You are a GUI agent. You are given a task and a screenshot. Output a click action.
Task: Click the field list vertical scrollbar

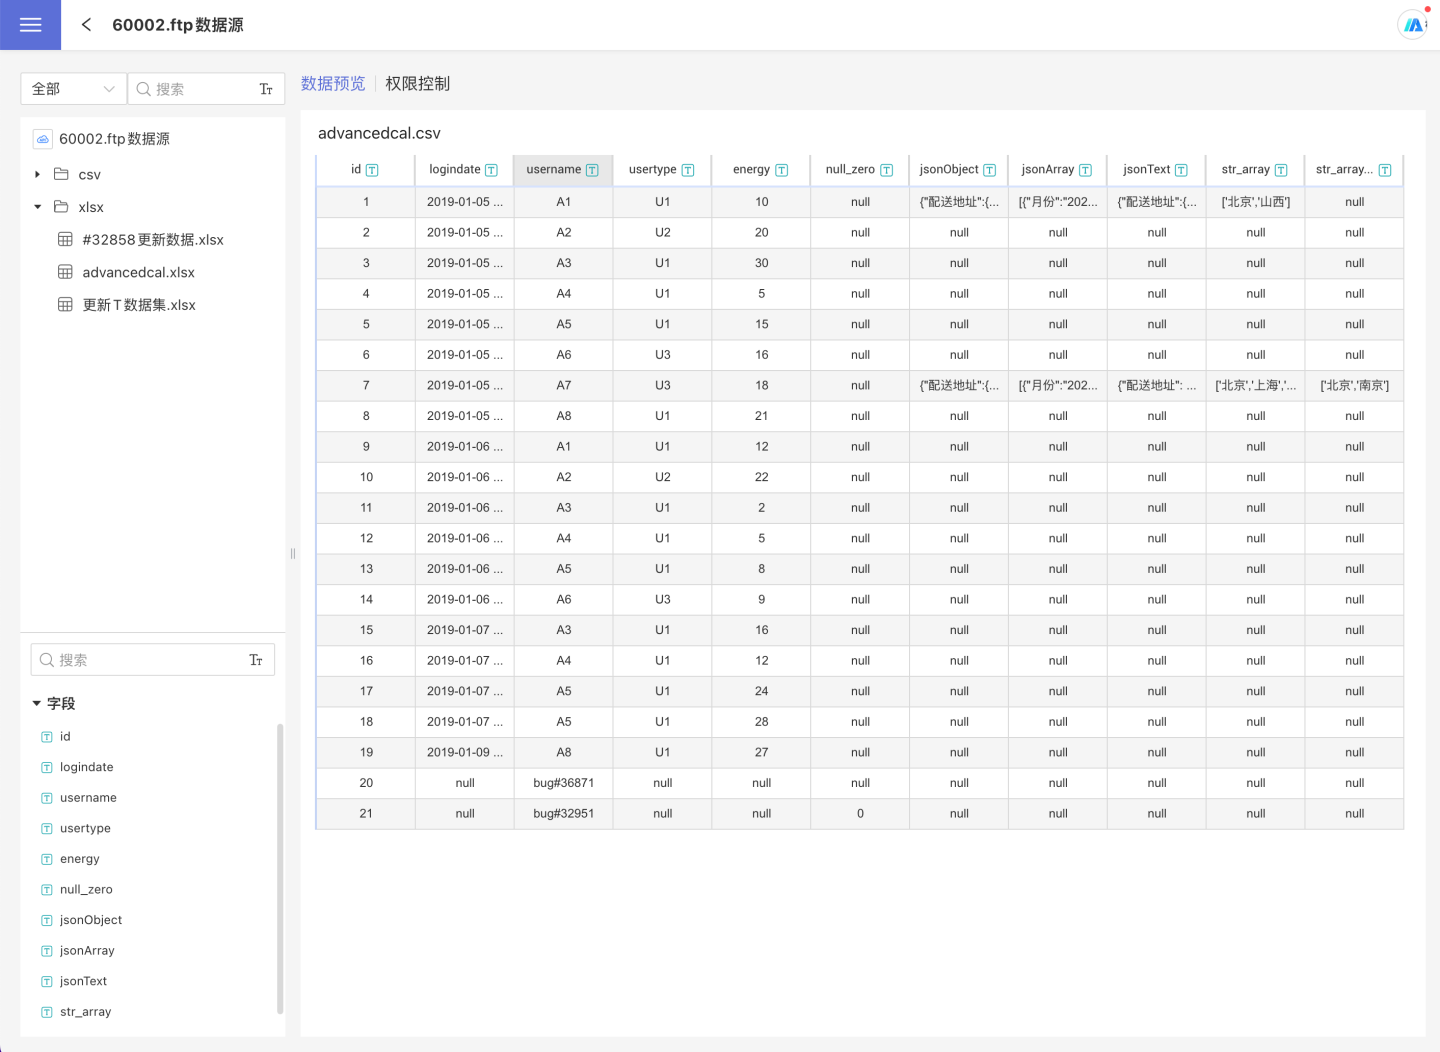[x=280, y=868]
